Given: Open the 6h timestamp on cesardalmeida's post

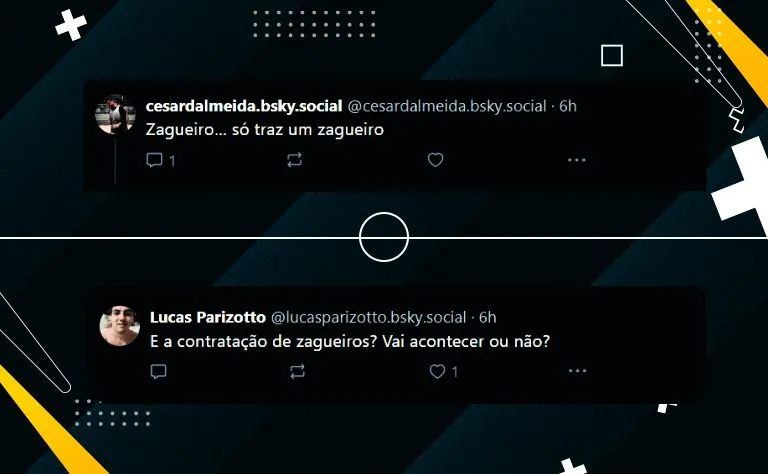Looking at the screenshot, I should coord(568,106).
